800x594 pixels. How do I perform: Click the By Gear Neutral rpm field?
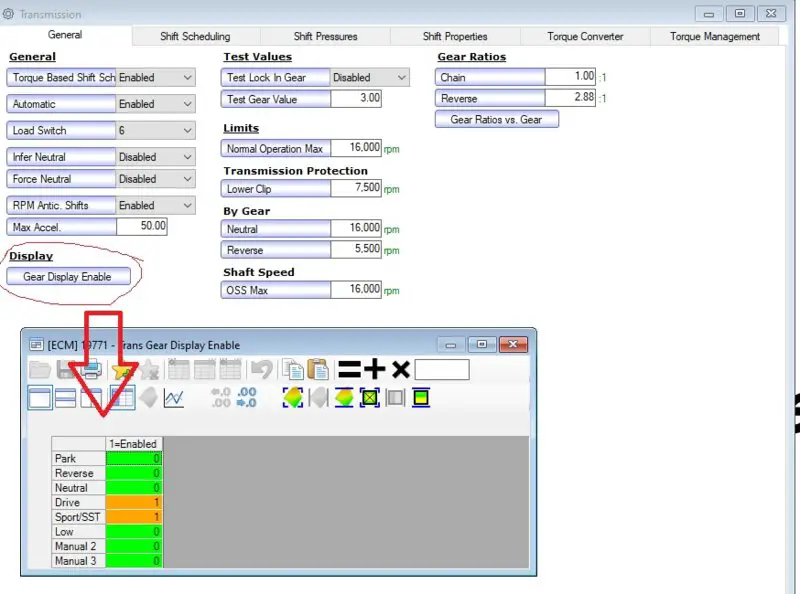356,228
